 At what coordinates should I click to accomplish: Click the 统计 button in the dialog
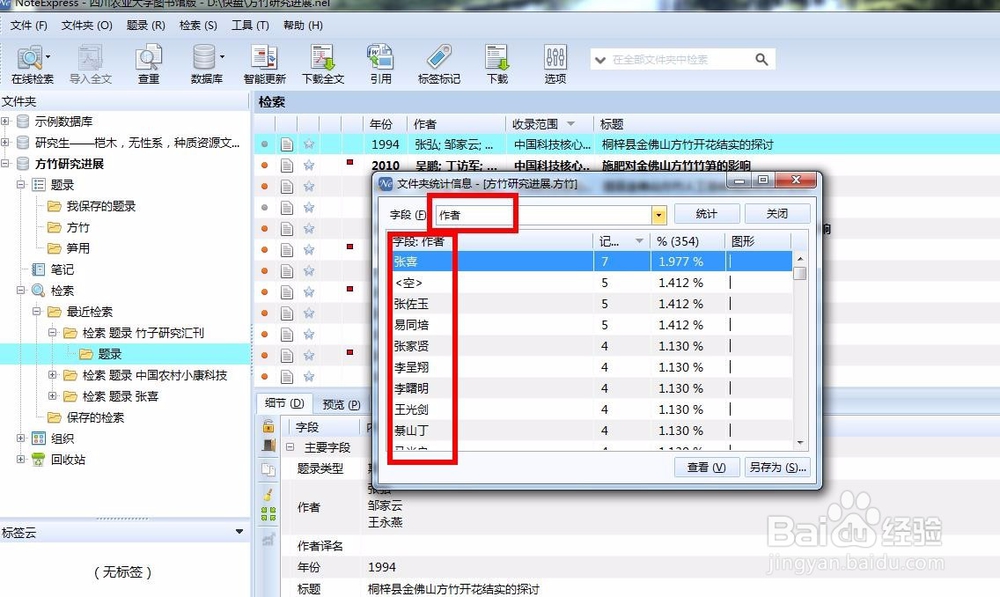point(706,214)
